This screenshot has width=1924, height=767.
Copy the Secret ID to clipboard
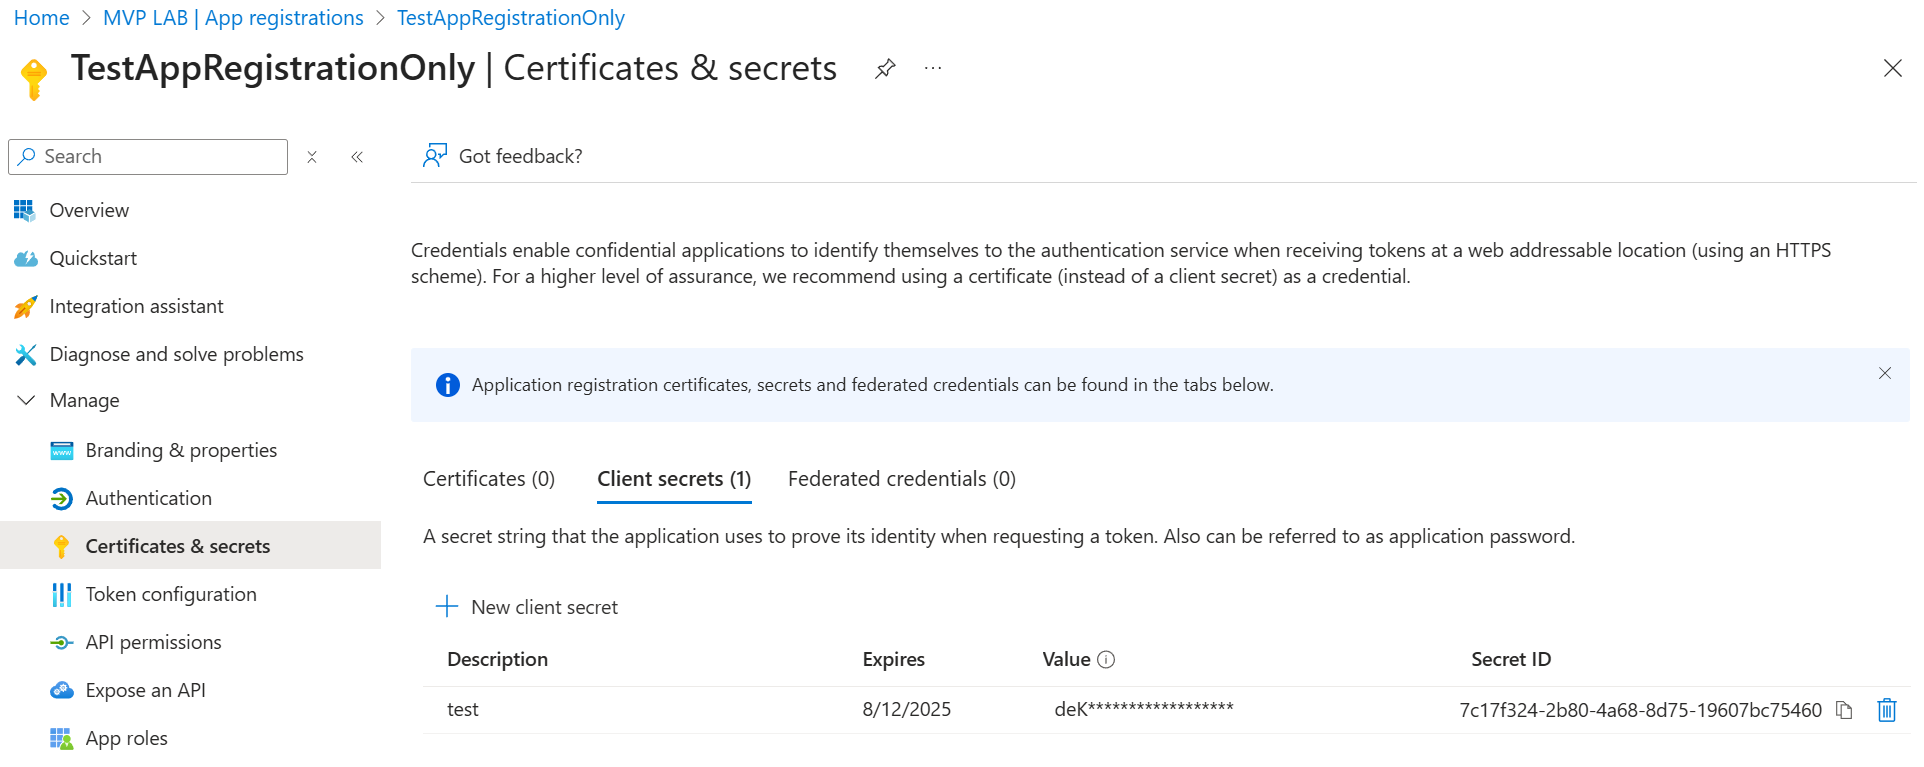click(x=1844, y=710)
